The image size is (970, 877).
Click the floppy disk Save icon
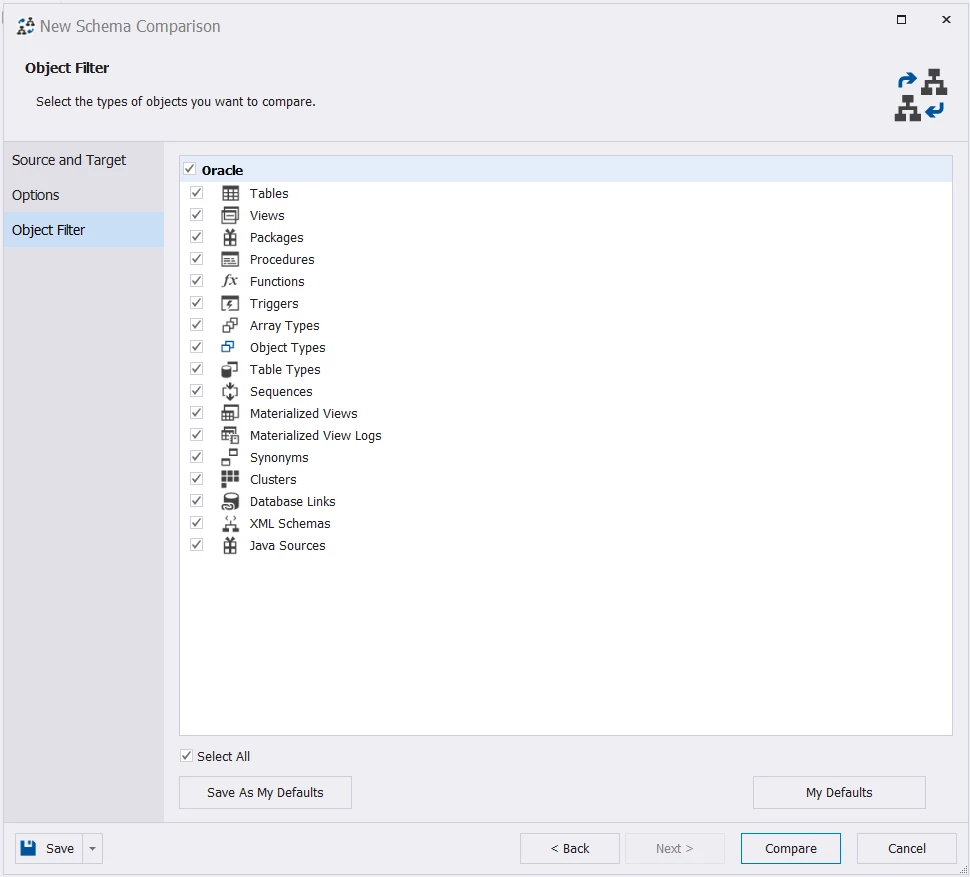[28, 848]
